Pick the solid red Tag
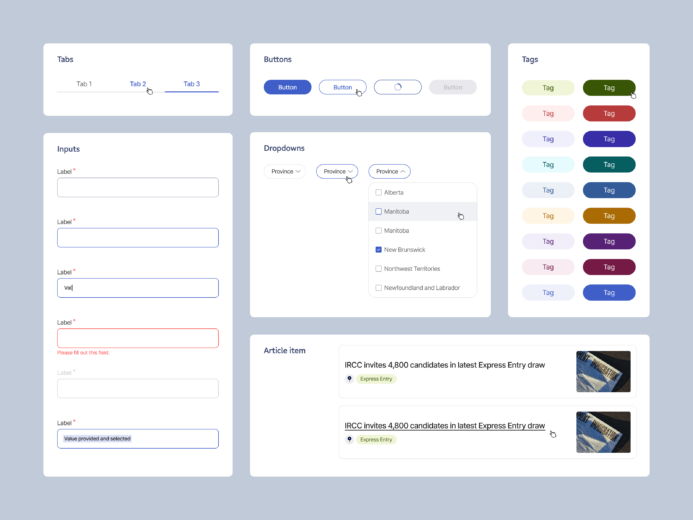The image size is (693, 520). [x=608, y=113]
